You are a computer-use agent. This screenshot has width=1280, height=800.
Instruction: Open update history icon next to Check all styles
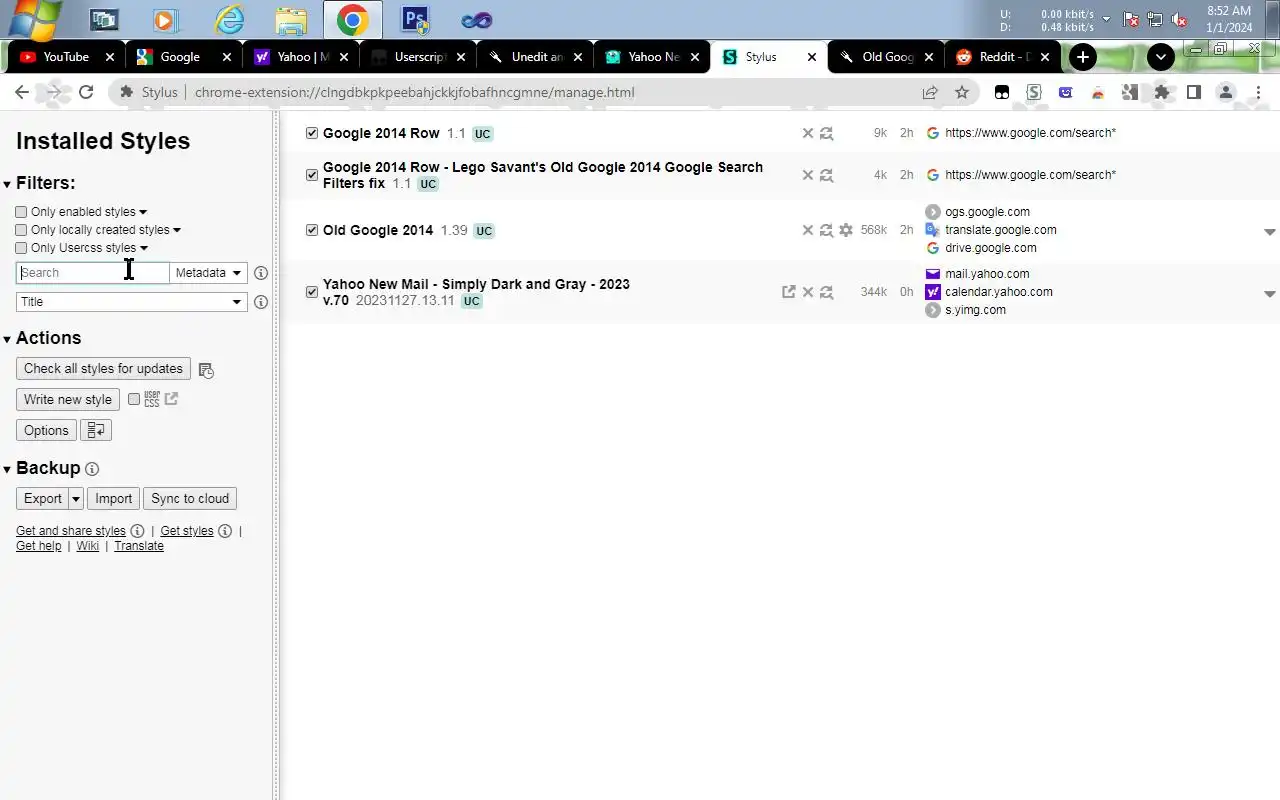click(206, 370)
